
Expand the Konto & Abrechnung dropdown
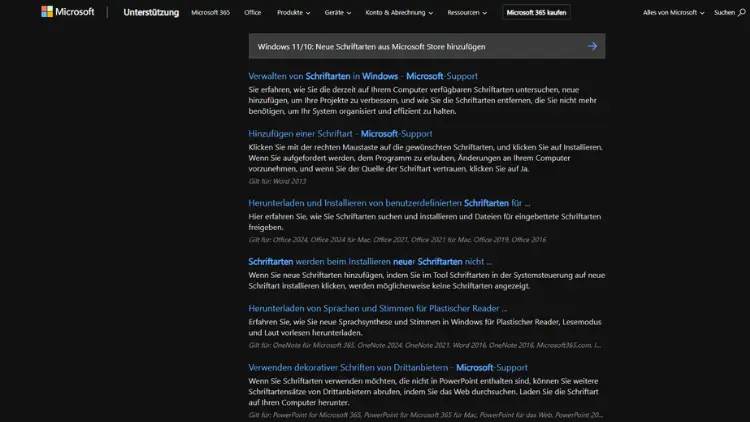pos(399,12)
